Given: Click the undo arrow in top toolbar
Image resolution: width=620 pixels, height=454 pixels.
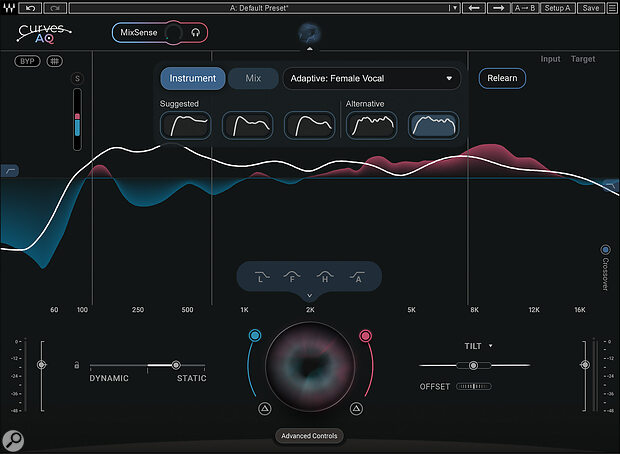Looking at the screenshot, I should click(x=32, y=7).
